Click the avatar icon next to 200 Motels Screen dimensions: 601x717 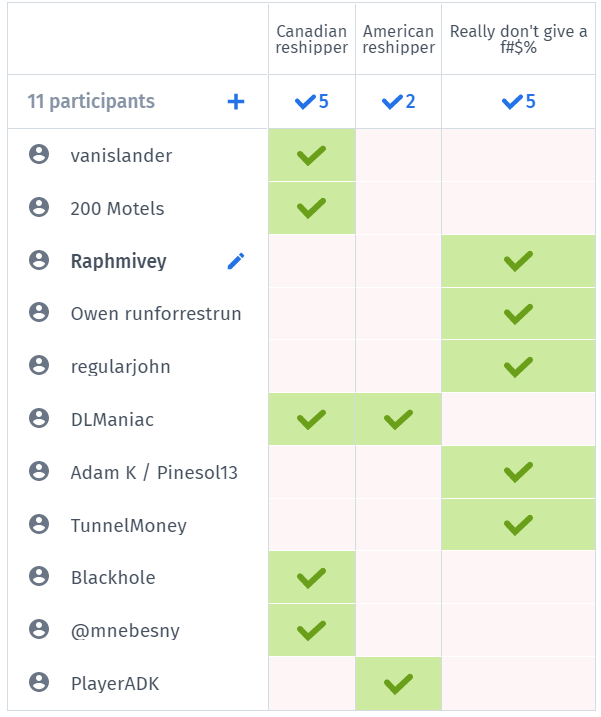pos(39,208)
